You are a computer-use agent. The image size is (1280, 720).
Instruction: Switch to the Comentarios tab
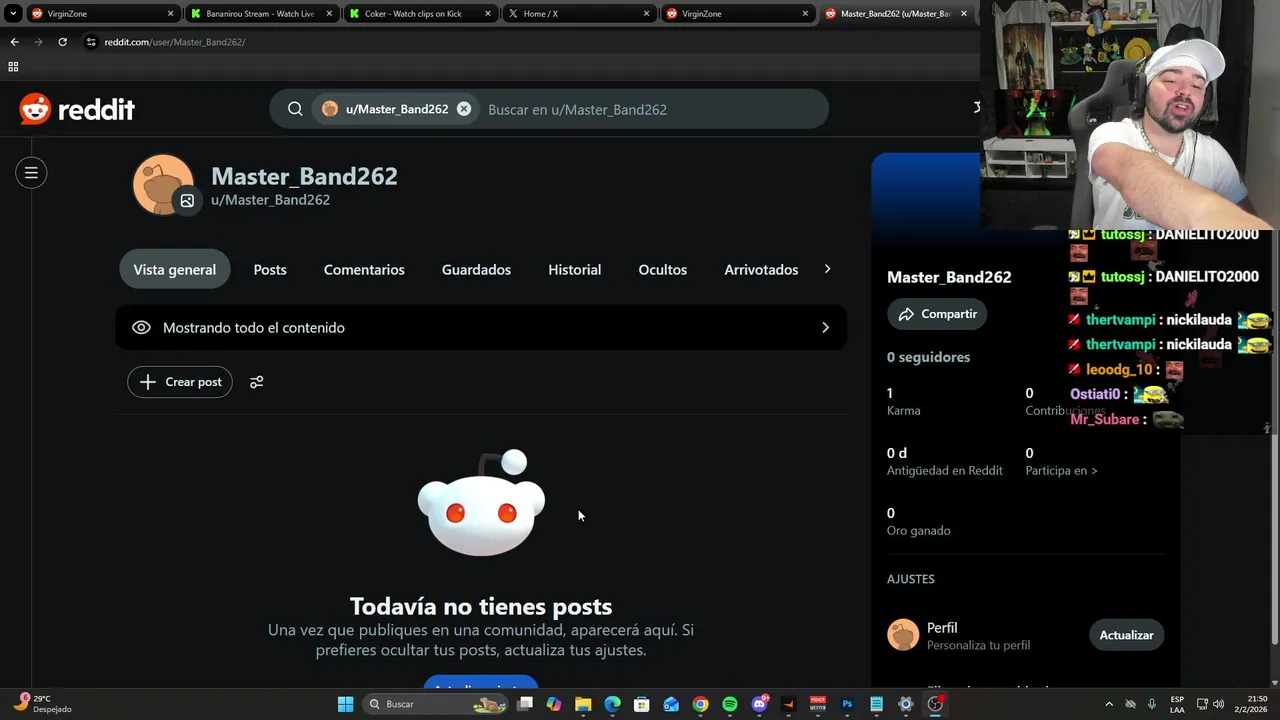click(364, 270)
